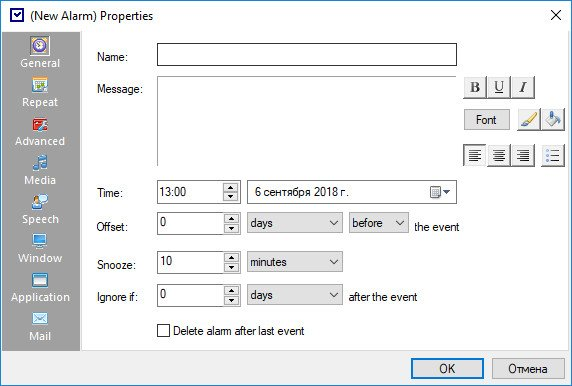
Task: Close the New Alarm Properties dialog
Action: coord(556,15)
